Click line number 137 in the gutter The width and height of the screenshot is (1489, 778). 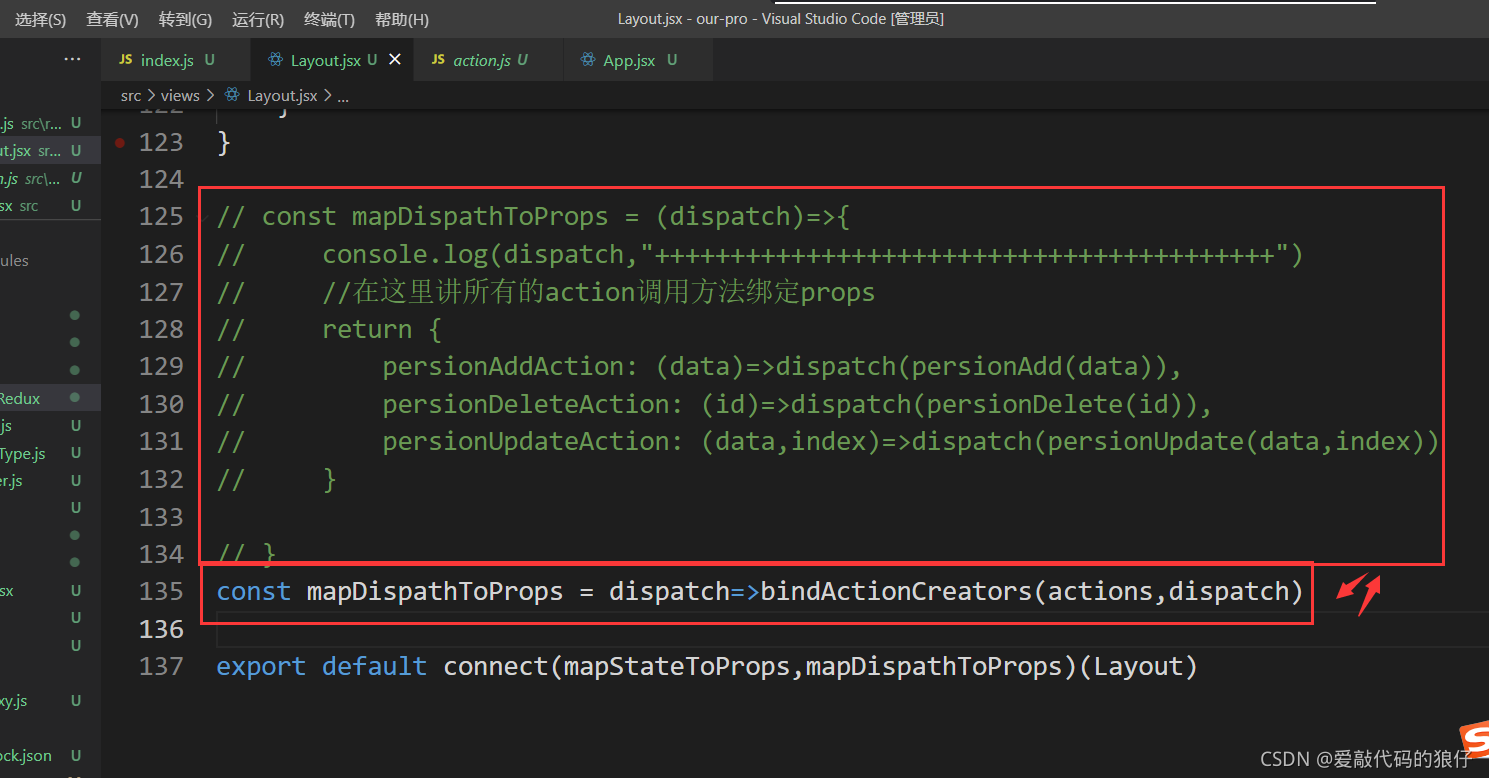tap(161, 666)
